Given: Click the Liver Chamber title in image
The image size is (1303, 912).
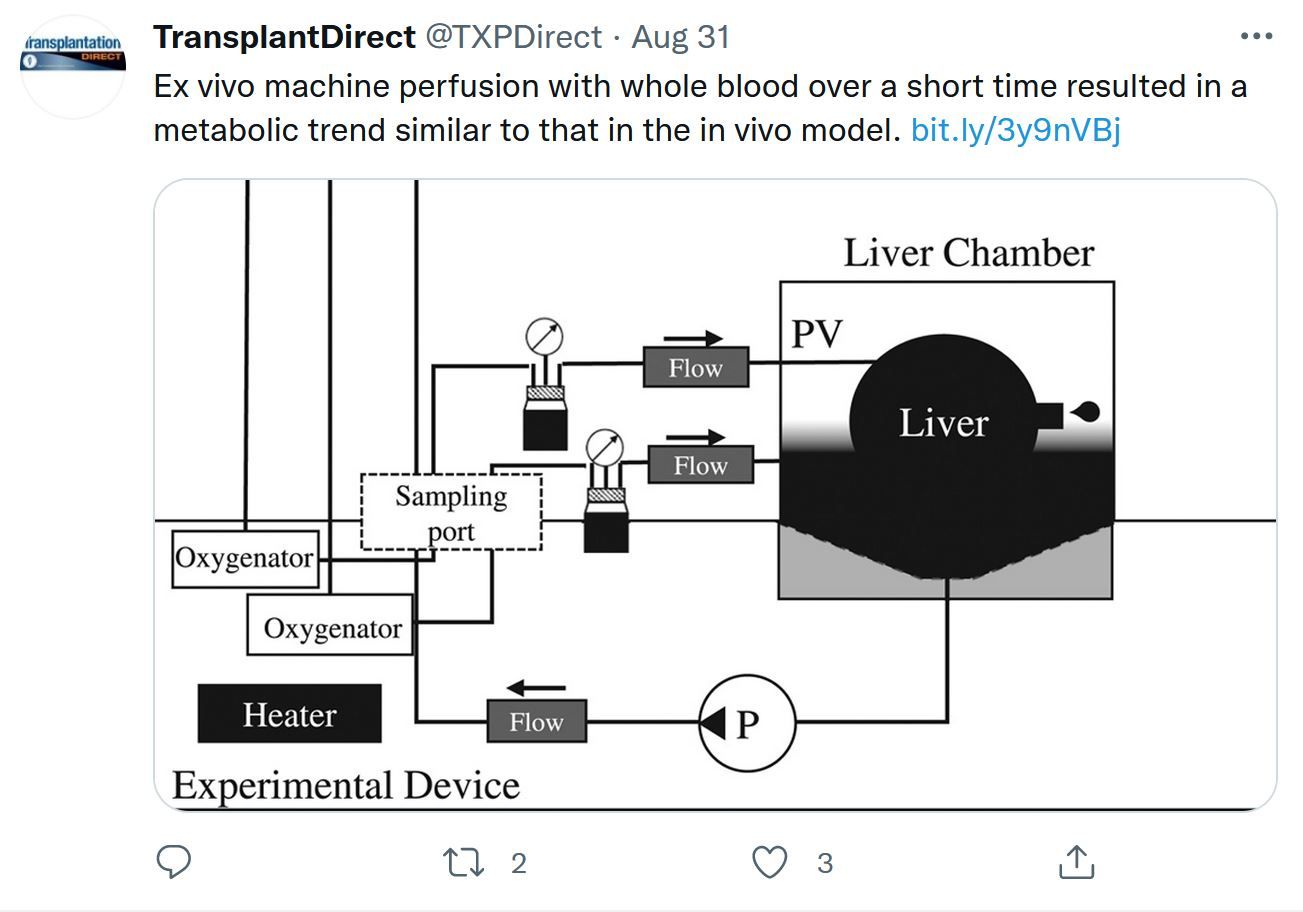Looking at the screenshot, I should point(969,252).
